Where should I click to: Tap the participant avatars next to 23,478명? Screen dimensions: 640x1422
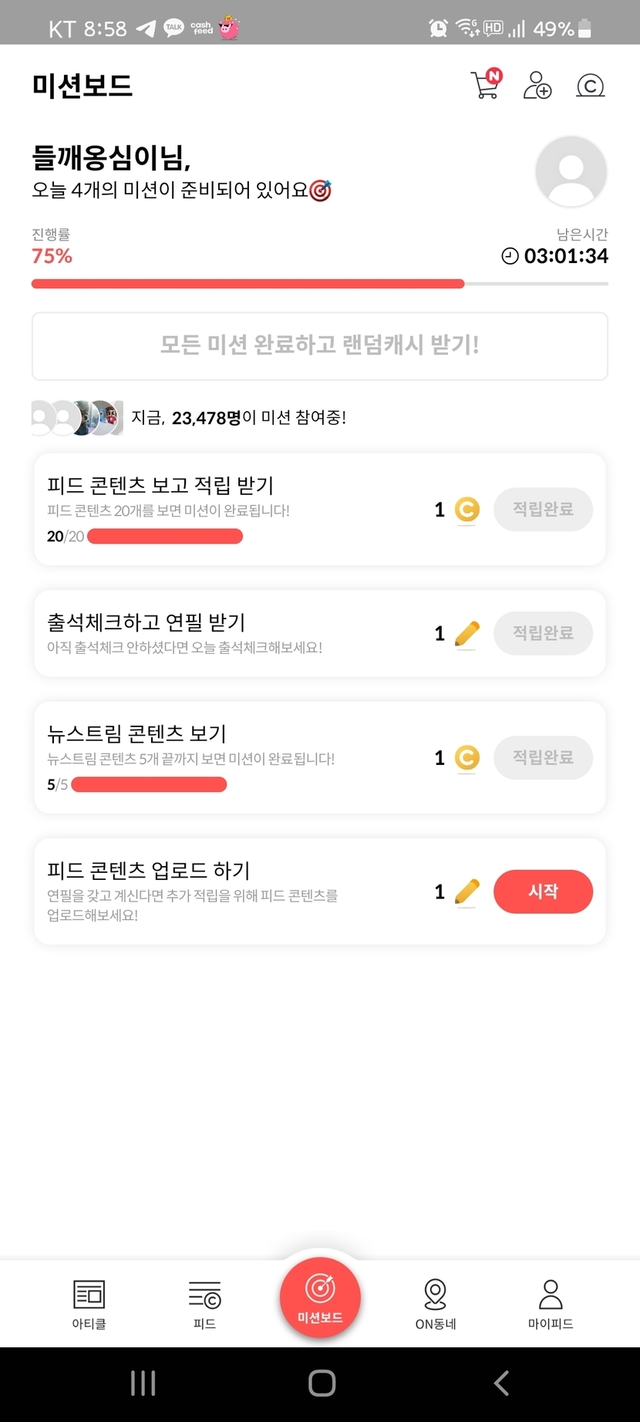(x=76, y=418)
